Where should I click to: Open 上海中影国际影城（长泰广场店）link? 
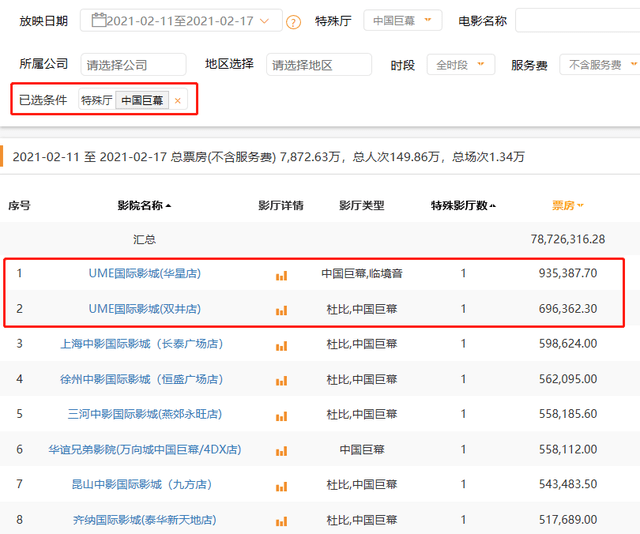pyautogui.click(x=142, y=344)
